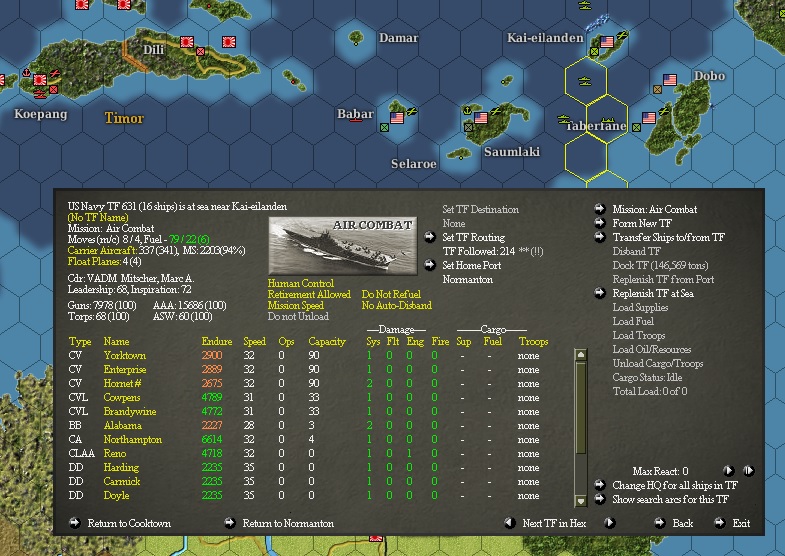Viewport: 785px width, 556px height.
Task: Click the Exit button
Action: pyautogui.click(x=741, y=523)
